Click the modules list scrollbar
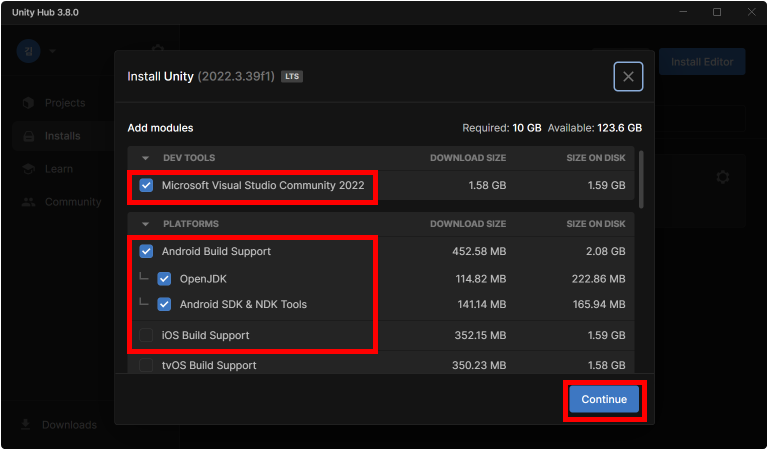Viewport: 769px width, 451px height. (x=641, y=179)
